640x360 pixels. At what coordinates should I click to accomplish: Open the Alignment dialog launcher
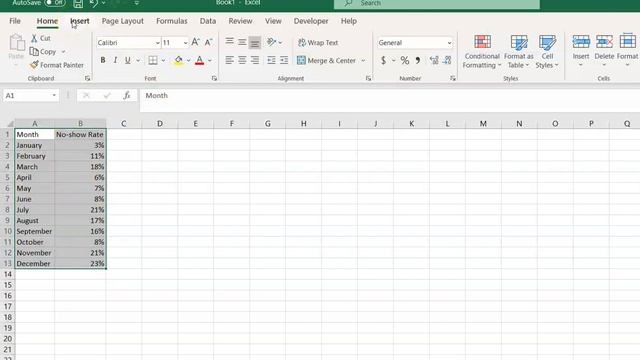[x=368, y=78]
